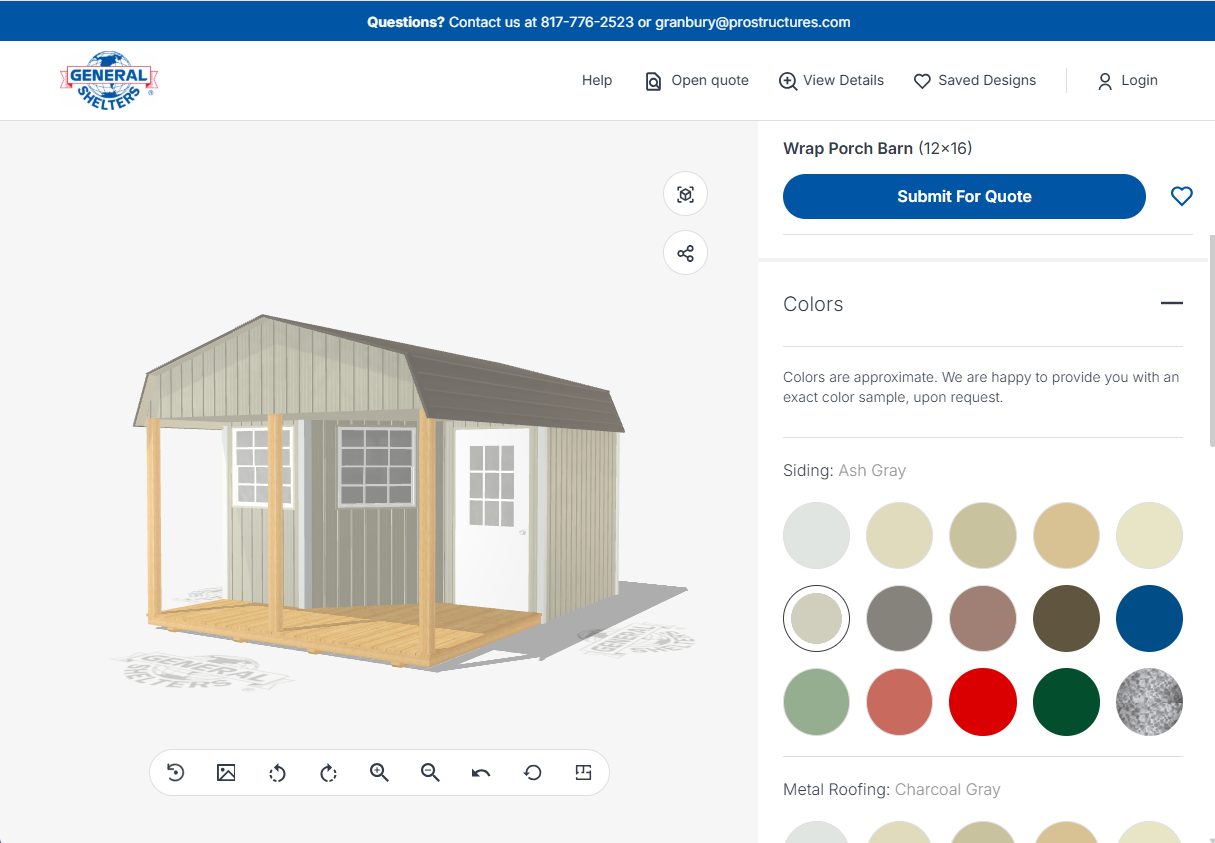The width and height of the screenshot is (1215, 843).
Task: Zoom in on the 3D shed
Action: (379, 772)
